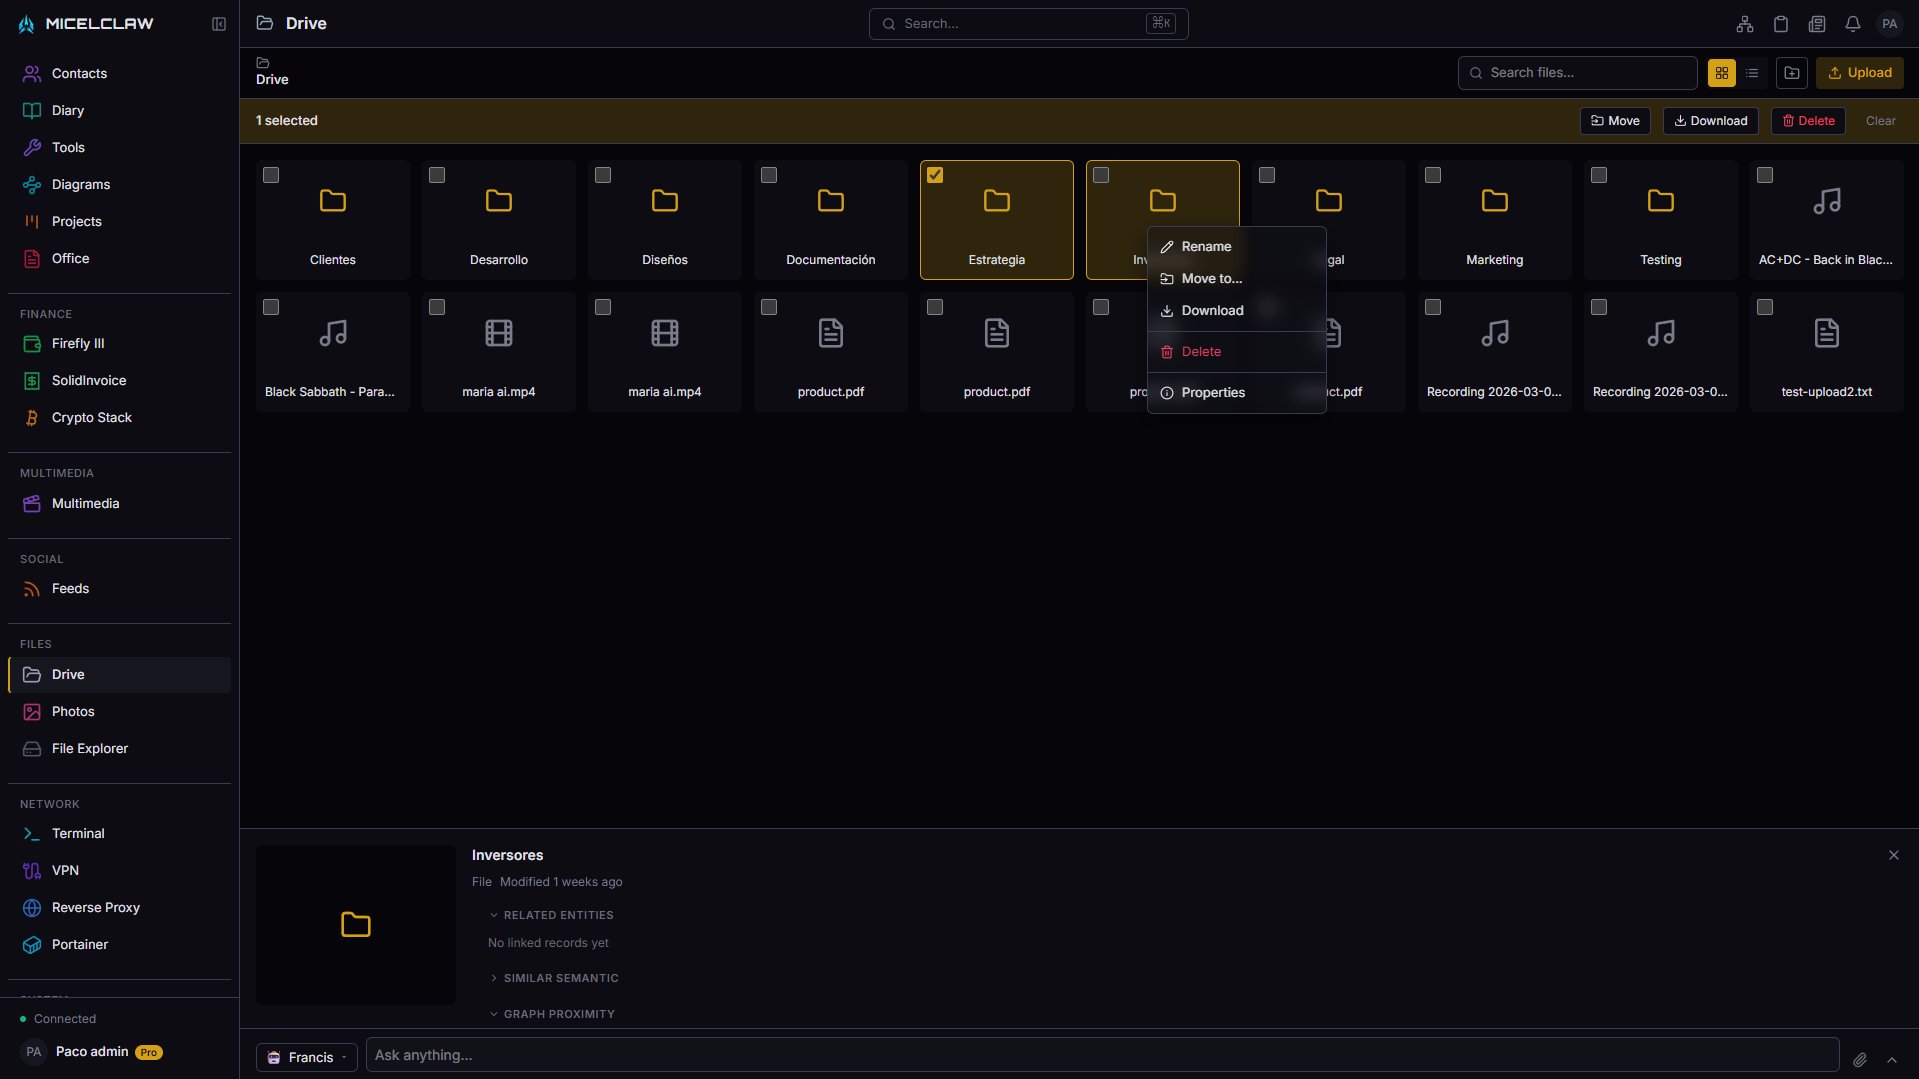Image resolution: width=1919 pixels, height=1079 pixels.
Task: Expand the Similar Semantic section
Action: 559,978
